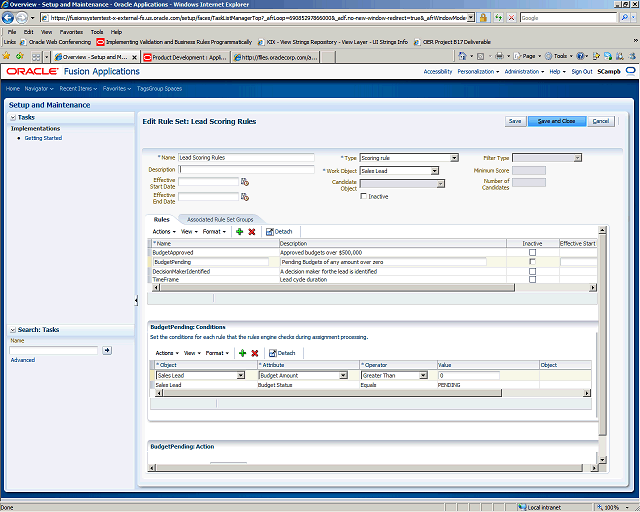Delete rule with red X in Rules toolbar
640x512 pixels.
(x=252, y=232)
